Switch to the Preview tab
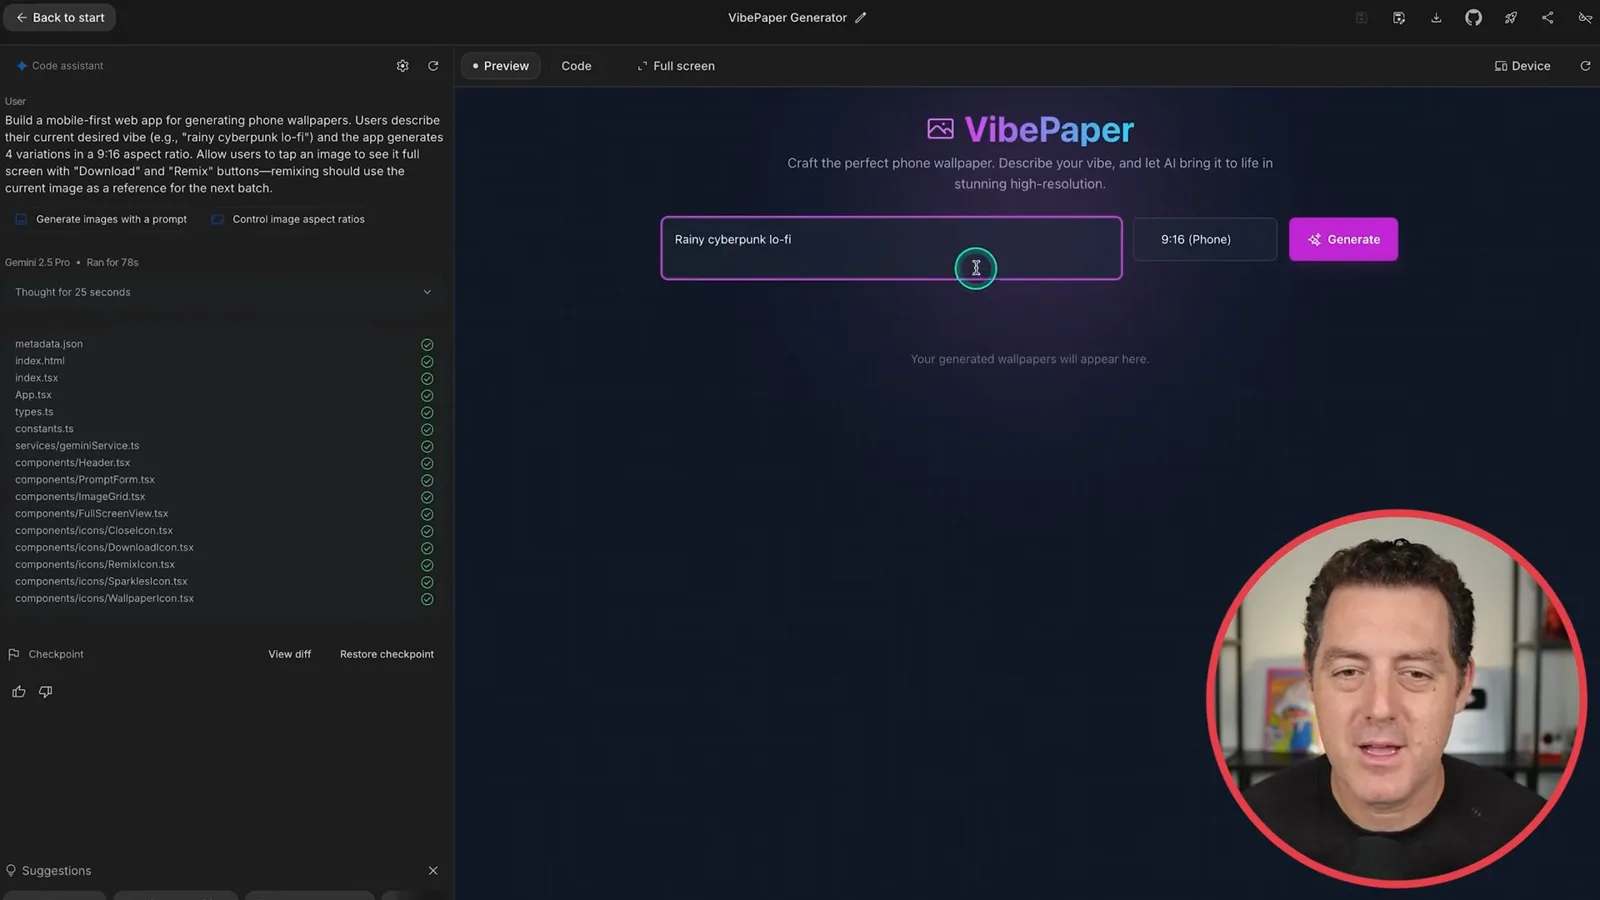The width and height of the screenshot is (1600, 900). [x=500, y=66]
